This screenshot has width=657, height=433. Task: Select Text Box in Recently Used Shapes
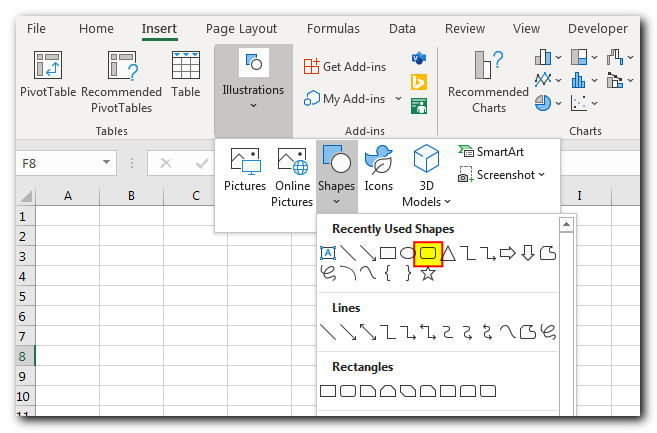click(328, 253)
